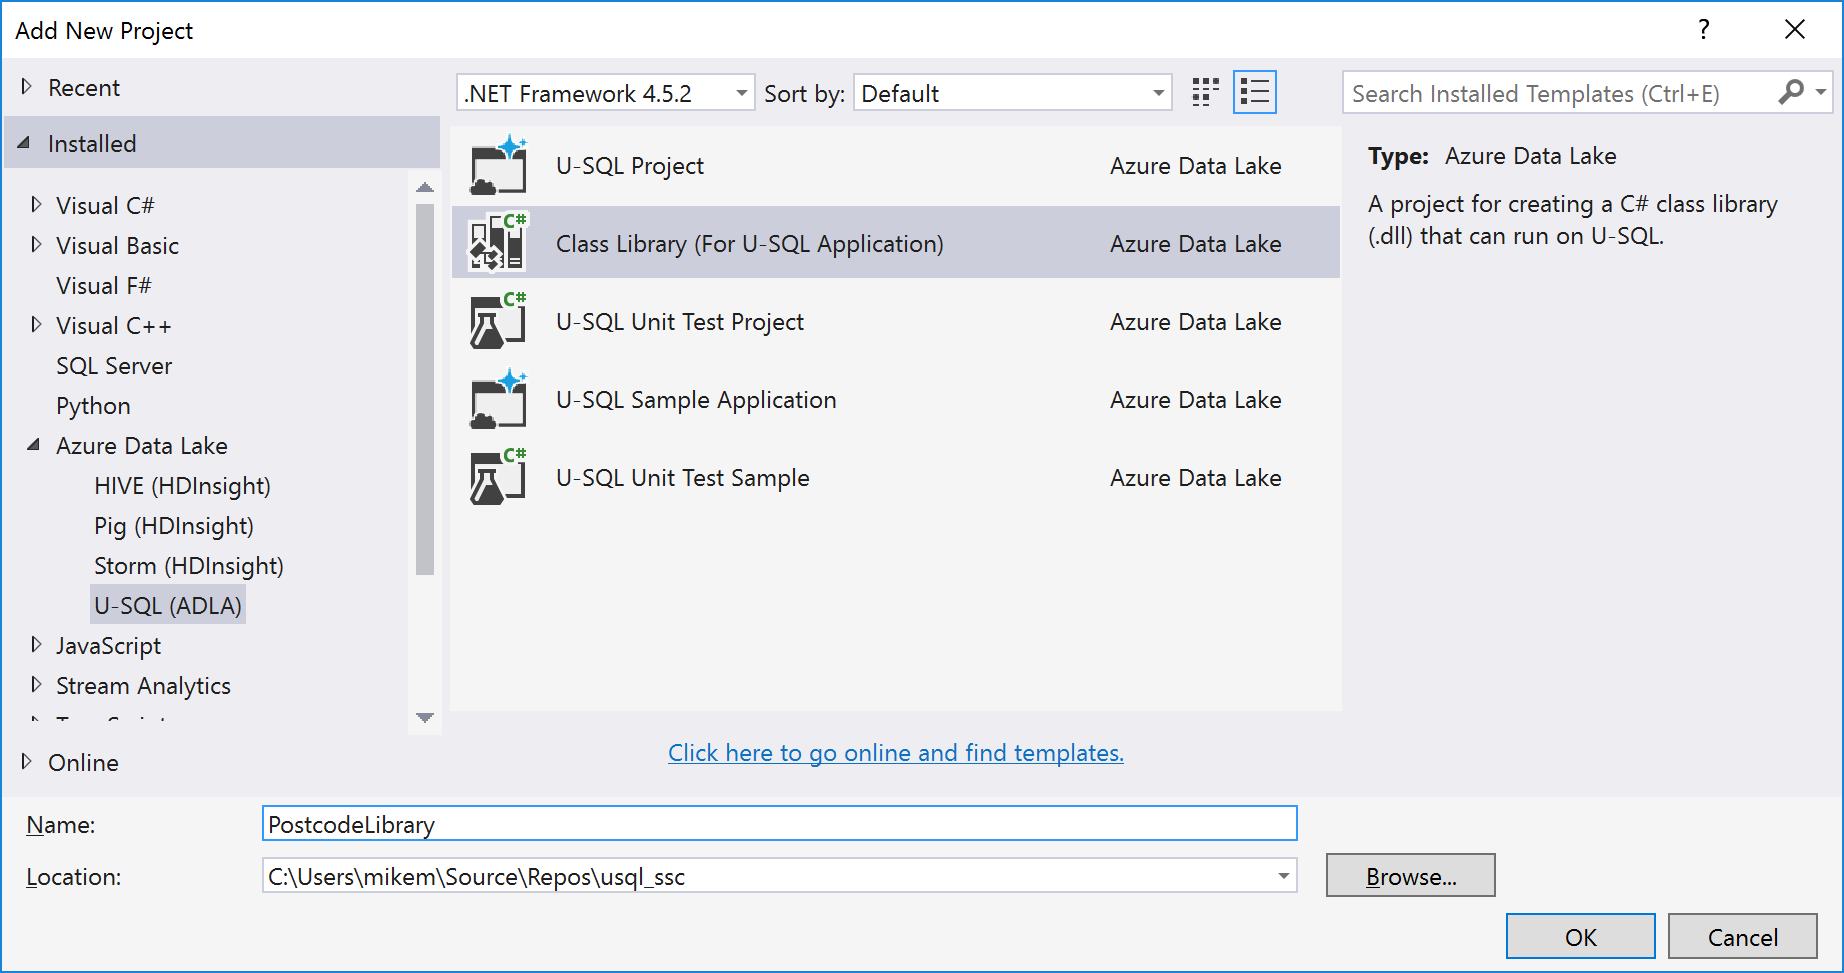This screenshot has height=973, width=1844.
Task: Open the Sort by dropdown
Action: click(x=1158, y=94)
